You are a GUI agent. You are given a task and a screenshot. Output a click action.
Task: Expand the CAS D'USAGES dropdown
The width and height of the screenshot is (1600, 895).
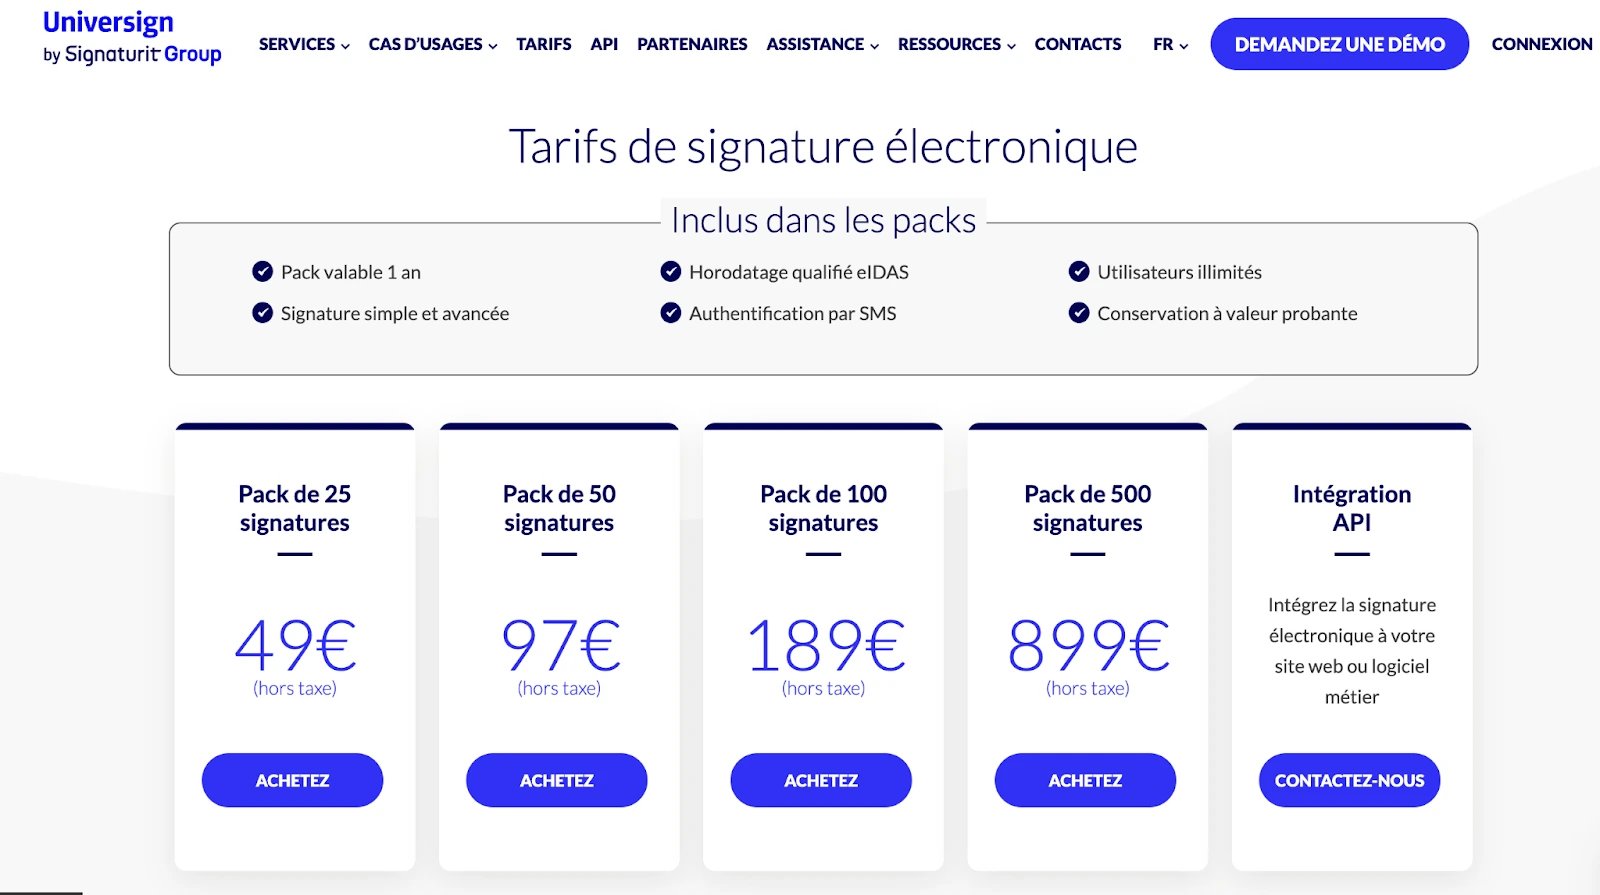click(x=433, y=44)
